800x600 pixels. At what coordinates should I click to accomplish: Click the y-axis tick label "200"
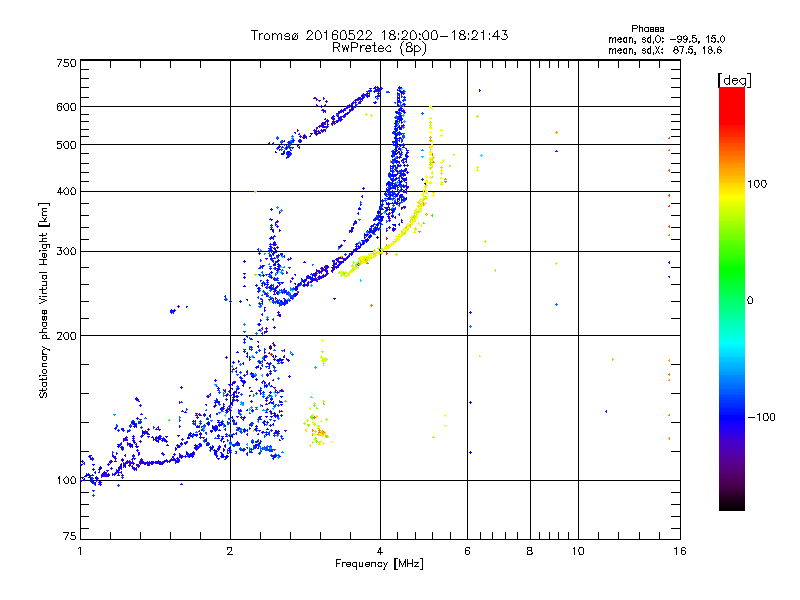[x=66, y=336]
